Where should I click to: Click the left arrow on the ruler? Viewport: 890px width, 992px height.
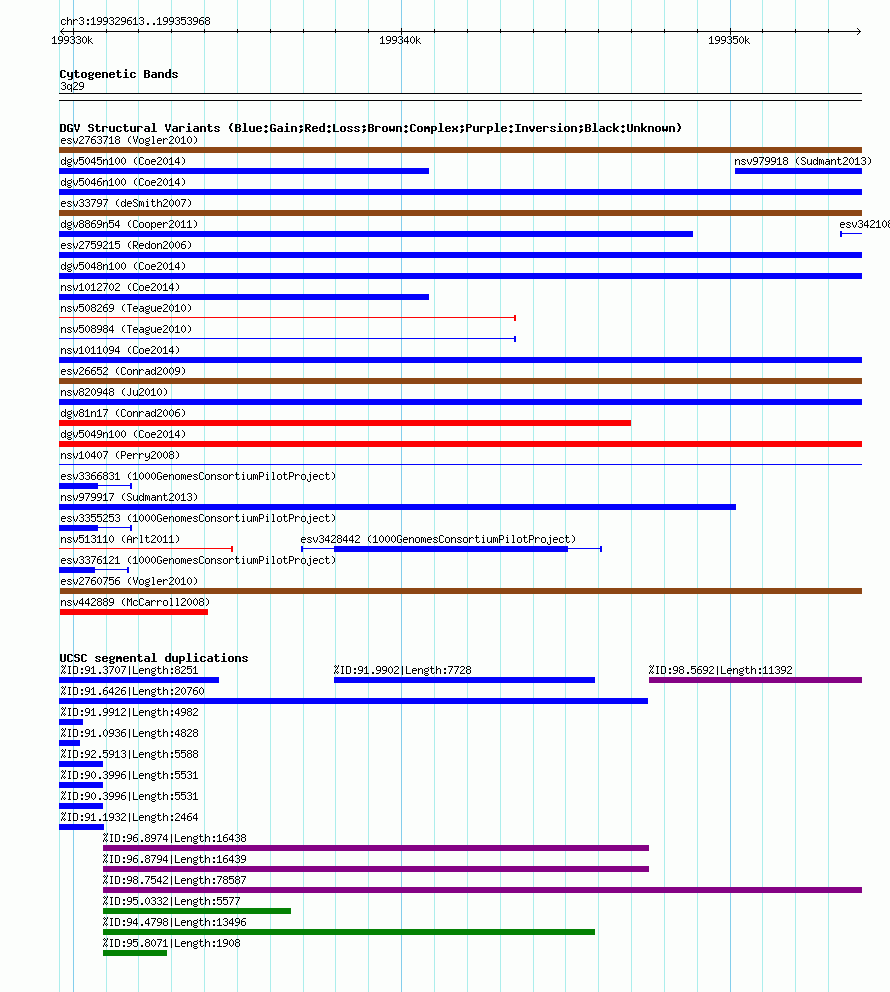click(64, 31)
